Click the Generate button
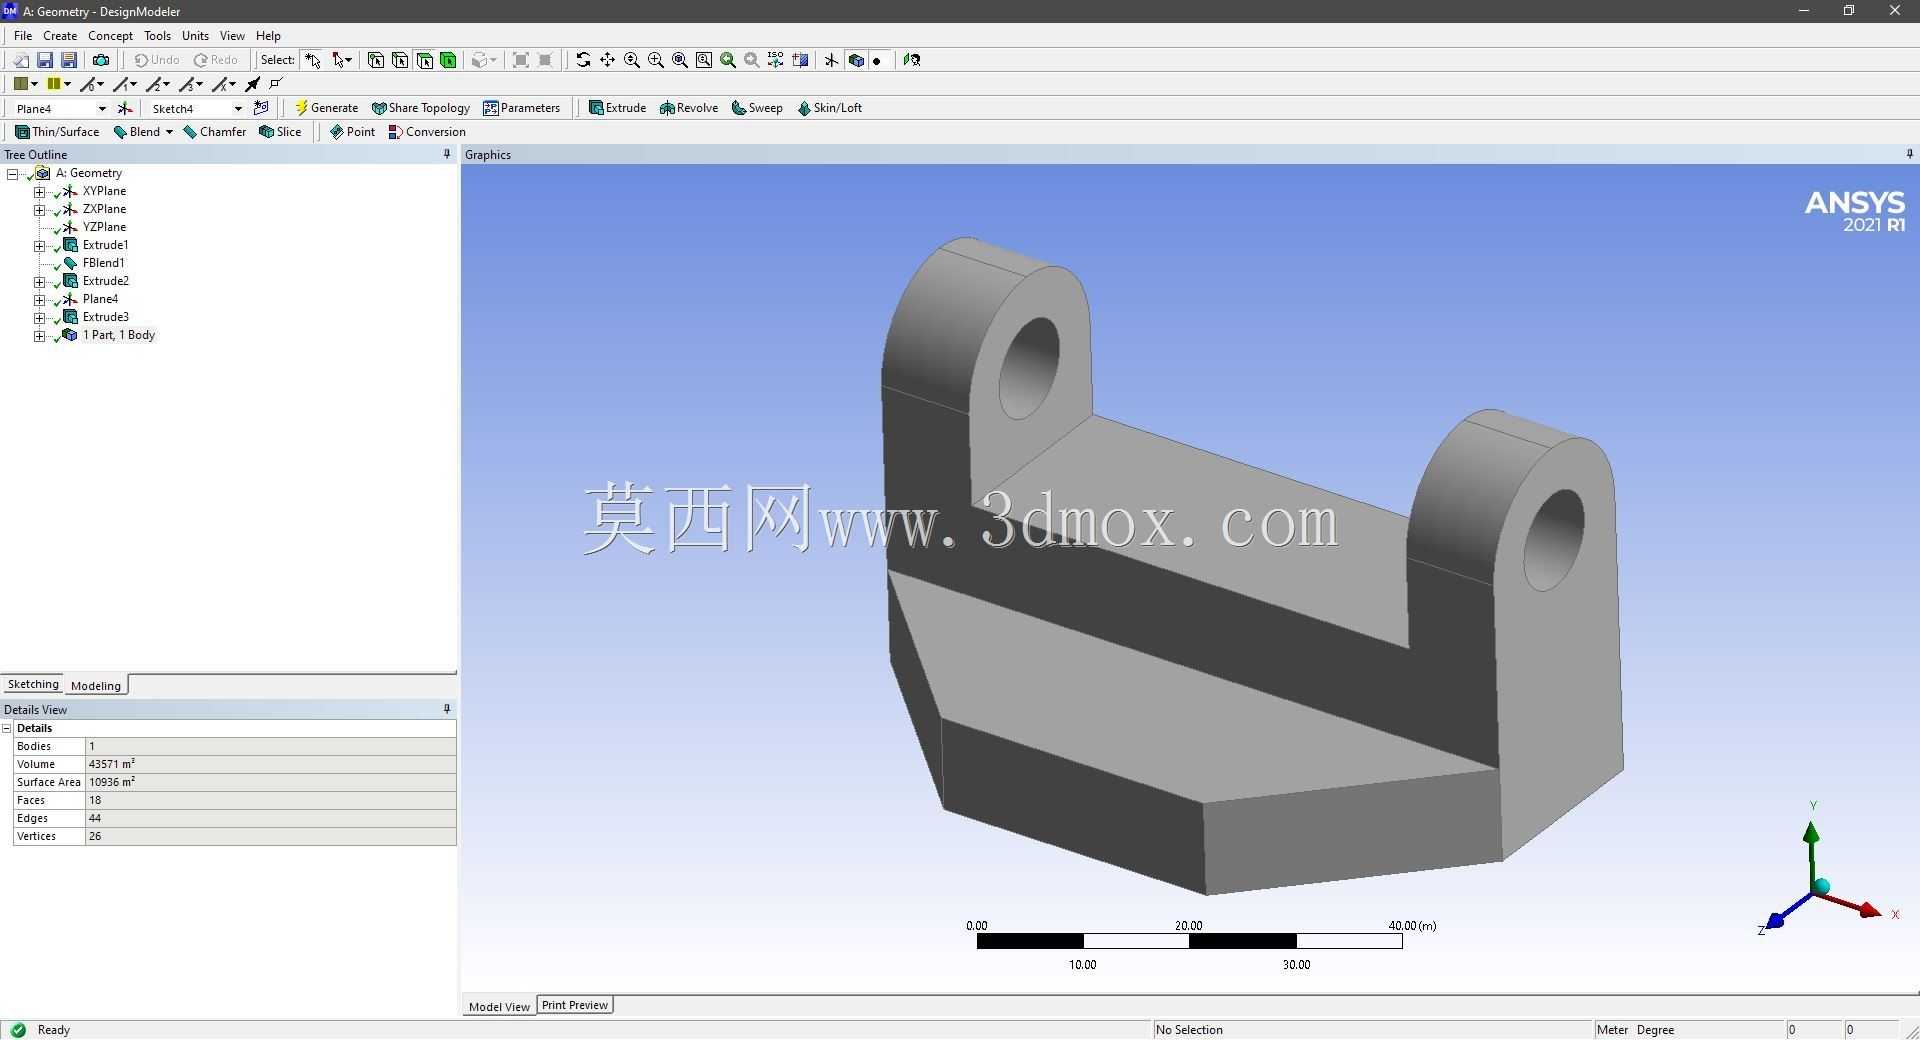The height and width of the screenshot is (1040, 1920). [x=326, y=108]
